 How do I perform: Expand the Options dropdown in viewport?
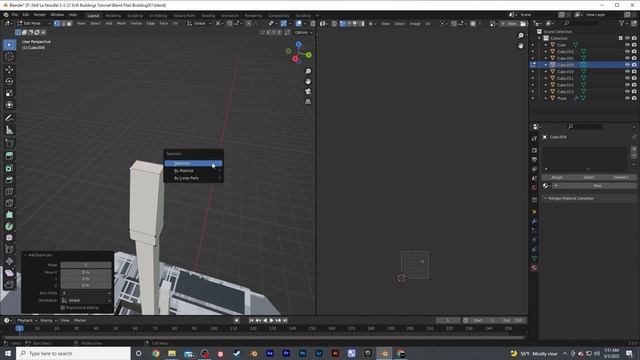303,32
